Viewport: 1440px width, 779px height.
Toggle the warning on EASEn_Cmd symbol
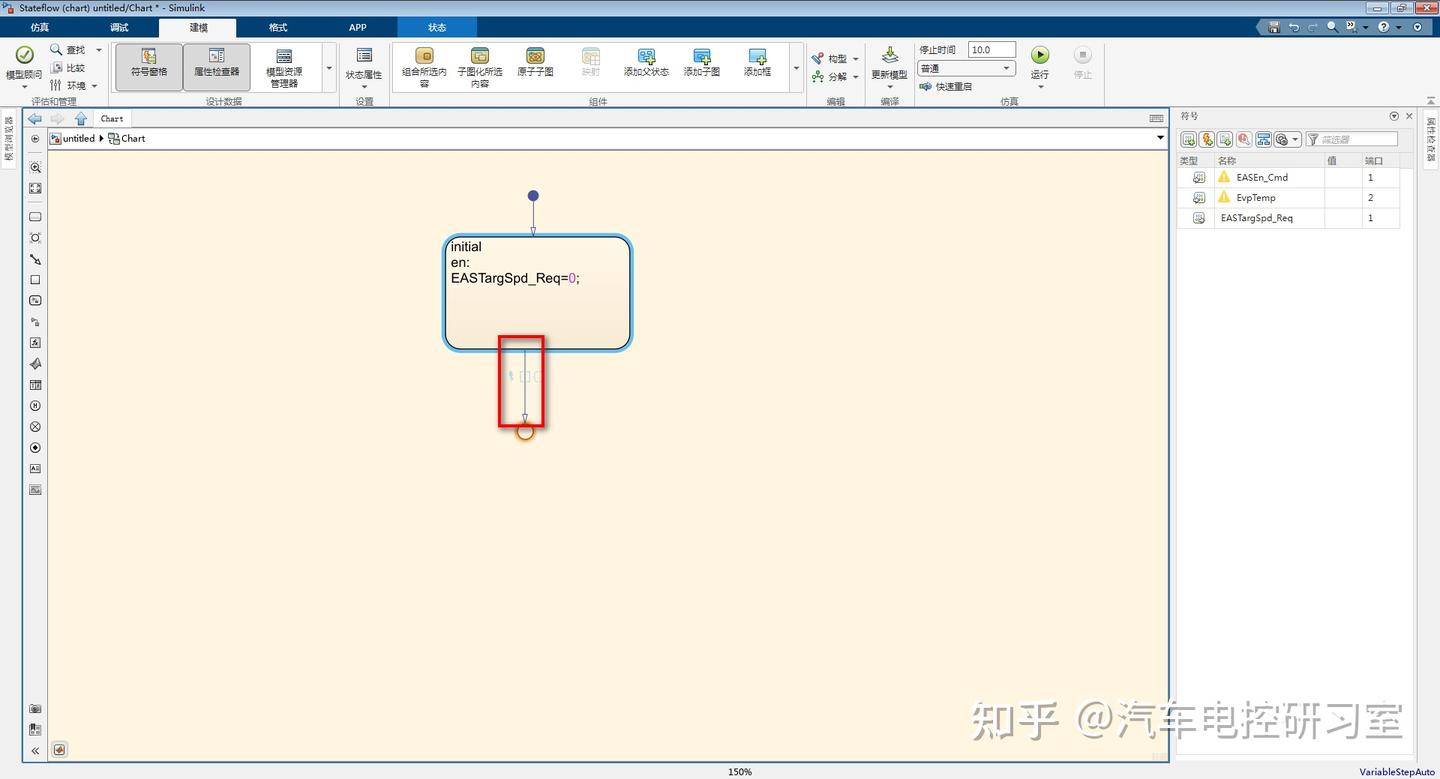(1224, 177)
